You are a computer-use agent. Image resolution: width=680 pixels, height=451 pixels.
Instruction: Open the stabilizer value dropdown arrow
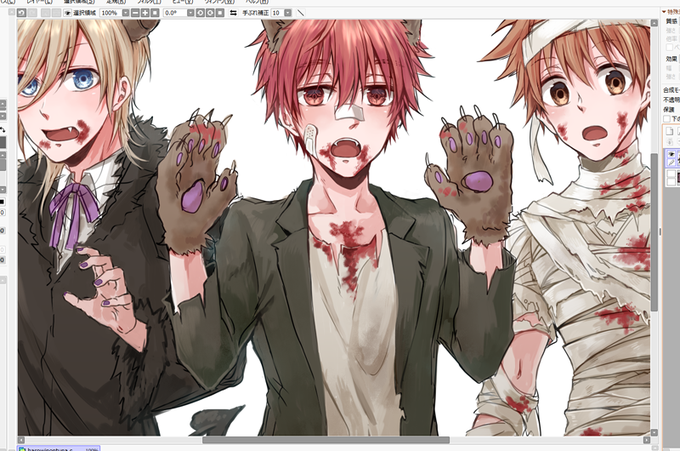point(288,13)
